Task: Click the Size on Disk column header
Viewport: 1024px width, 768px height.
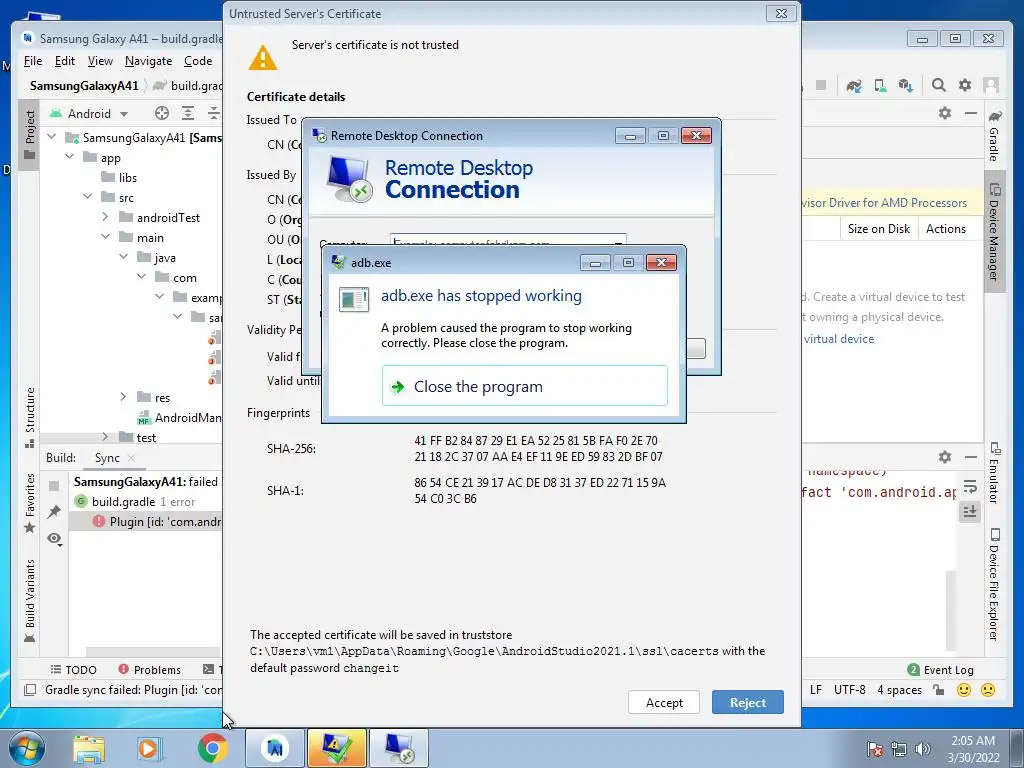Action: point(878,229)
